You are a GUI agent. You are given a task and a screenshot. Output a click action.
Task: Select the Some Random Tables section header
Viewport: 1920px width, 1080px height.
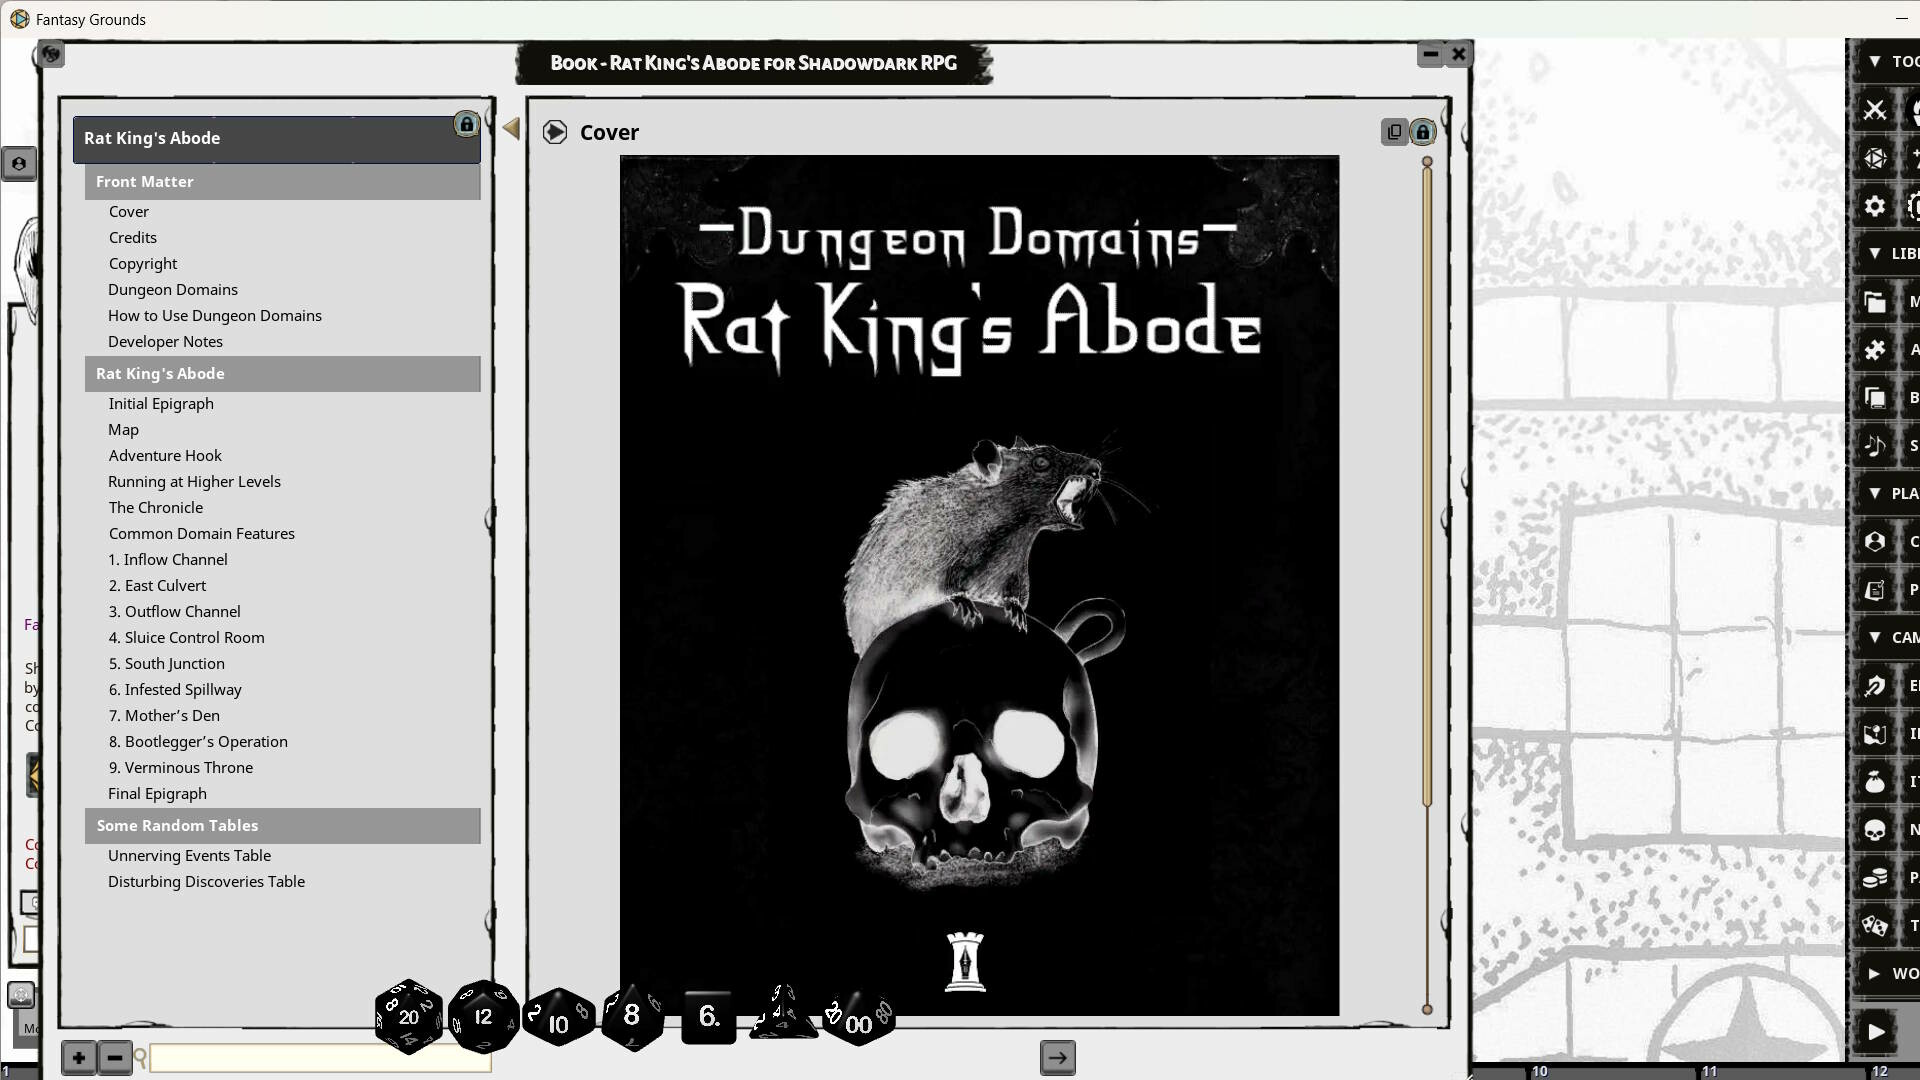click(x=283, y=826)
